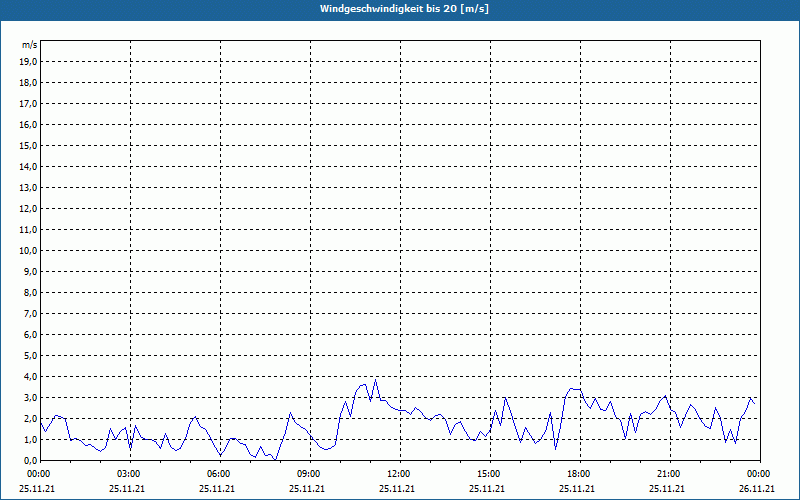800x500 pixels.
Task: Click the 25.11.21 date under 15:00
Action: 487,488
